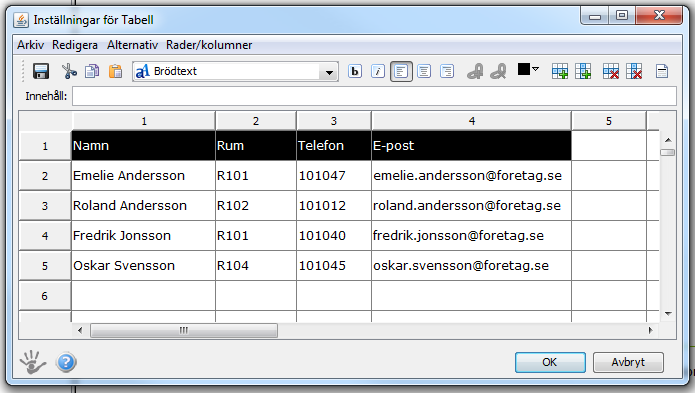Click cell Emelie Andersson
695x393 pixels.
[x=144, y=176]
